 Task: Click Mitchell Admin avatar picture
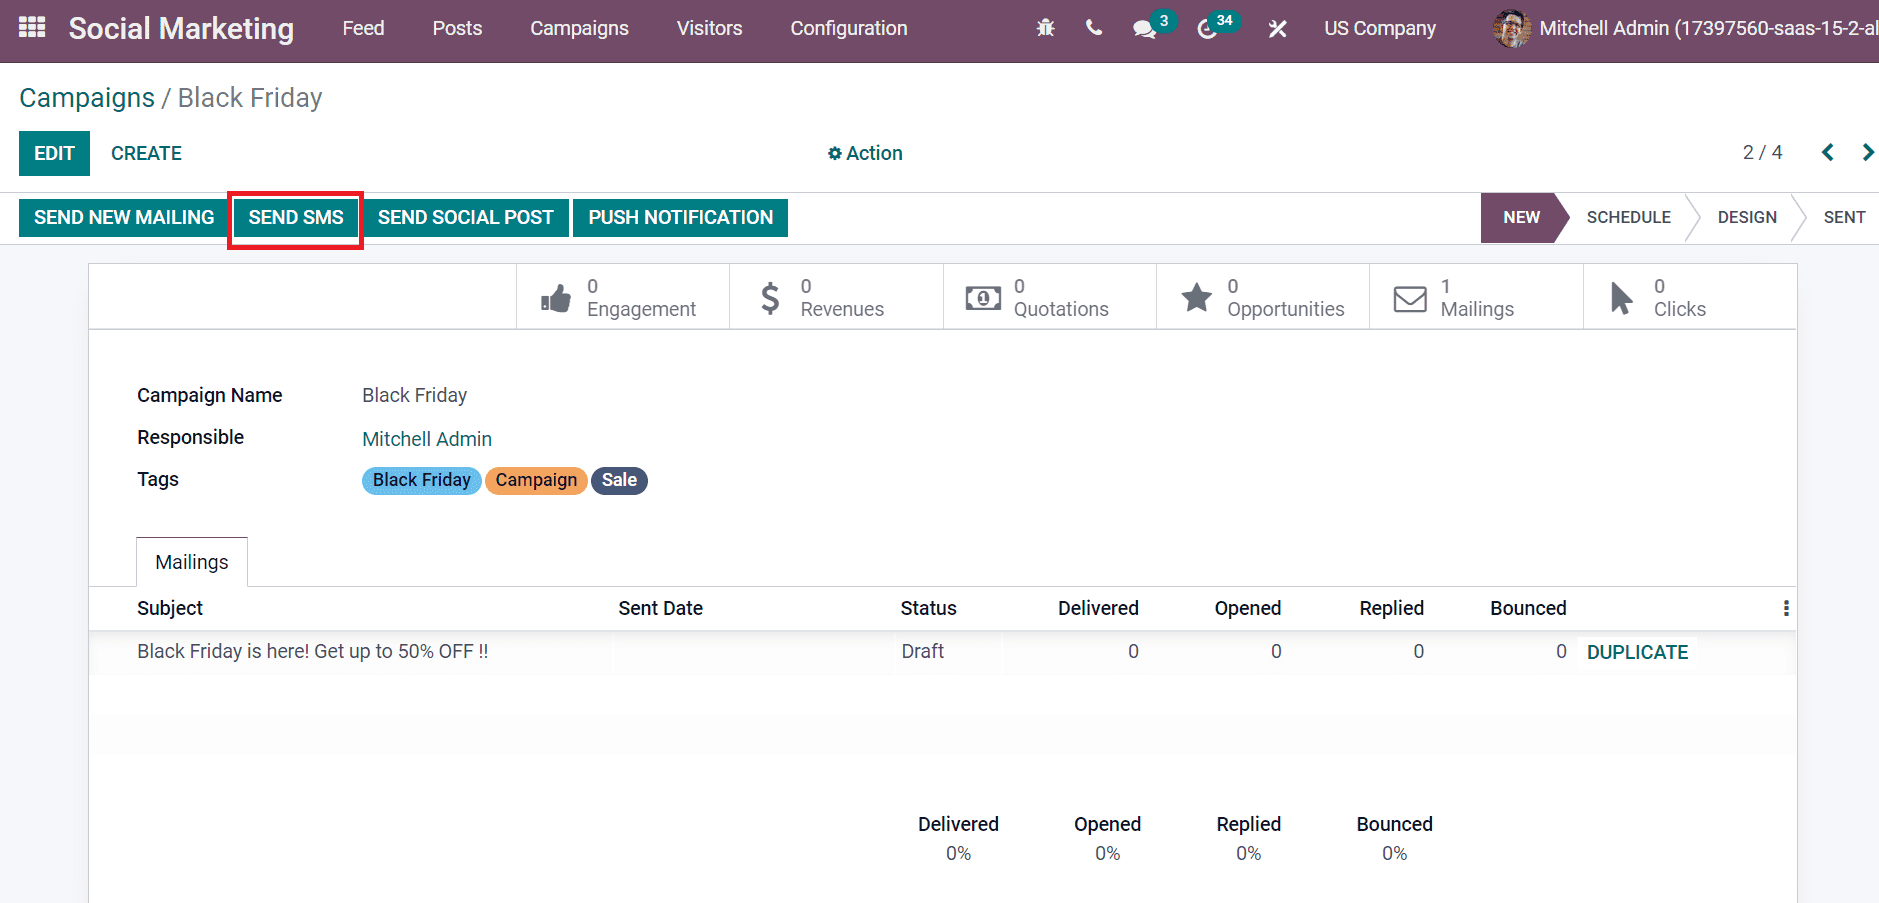pyautogui.click(x=1511, y=28)
